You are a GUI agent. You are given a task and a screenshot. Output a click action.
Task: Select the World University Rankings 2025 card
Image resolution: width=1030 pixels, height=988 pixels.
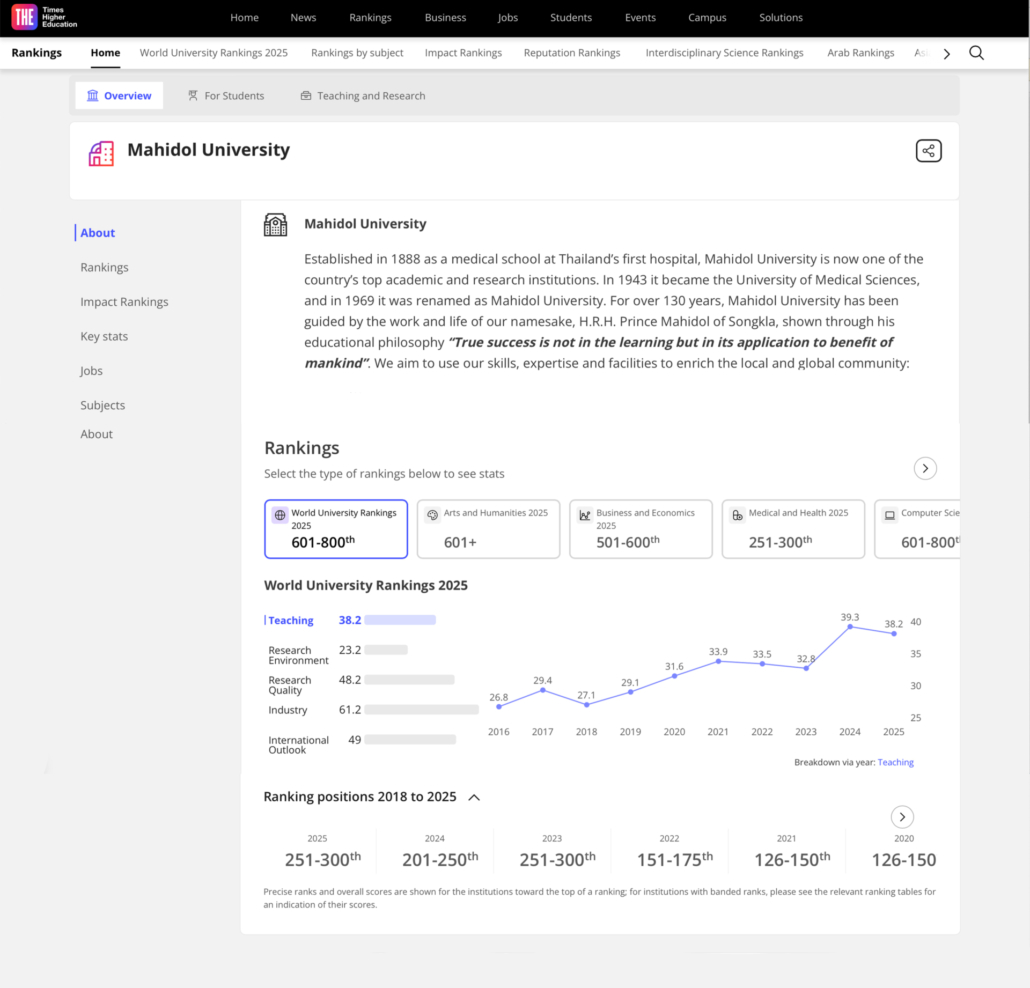point(336,529)
